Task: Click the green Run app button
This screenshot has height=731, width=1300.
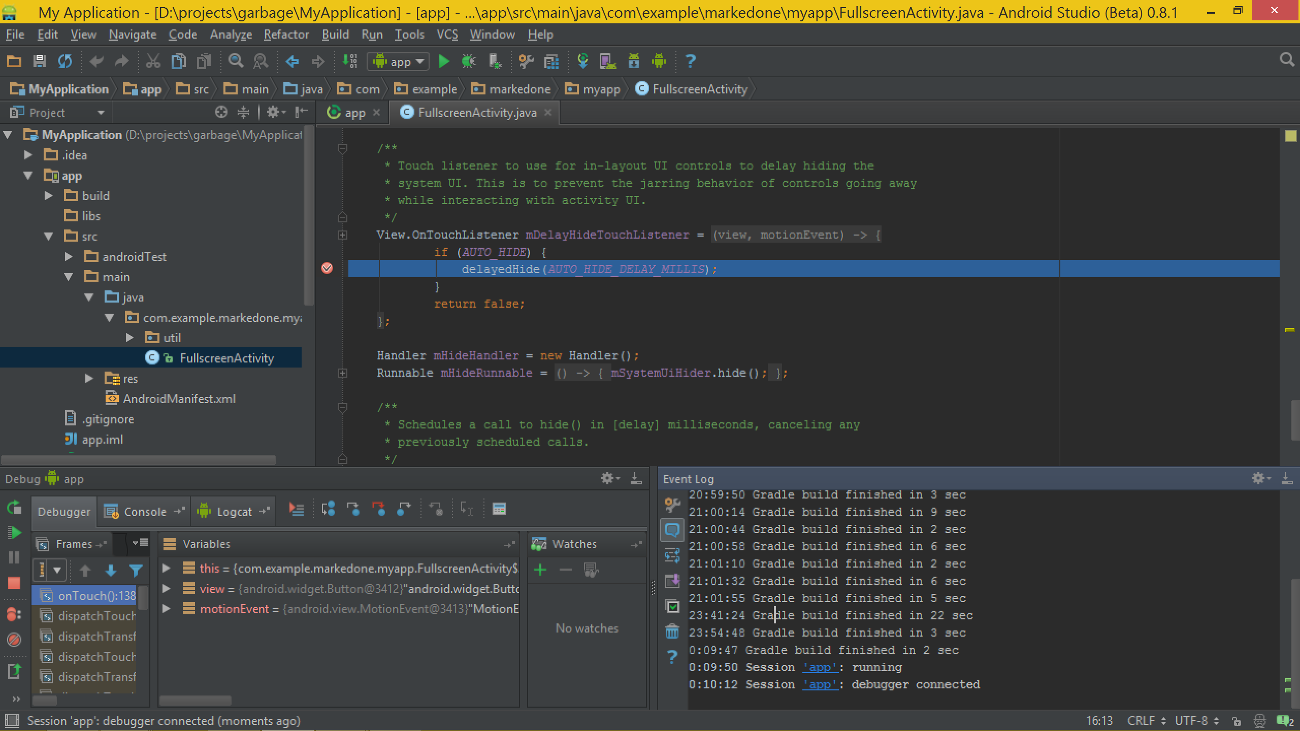Action: pos(444,62)
